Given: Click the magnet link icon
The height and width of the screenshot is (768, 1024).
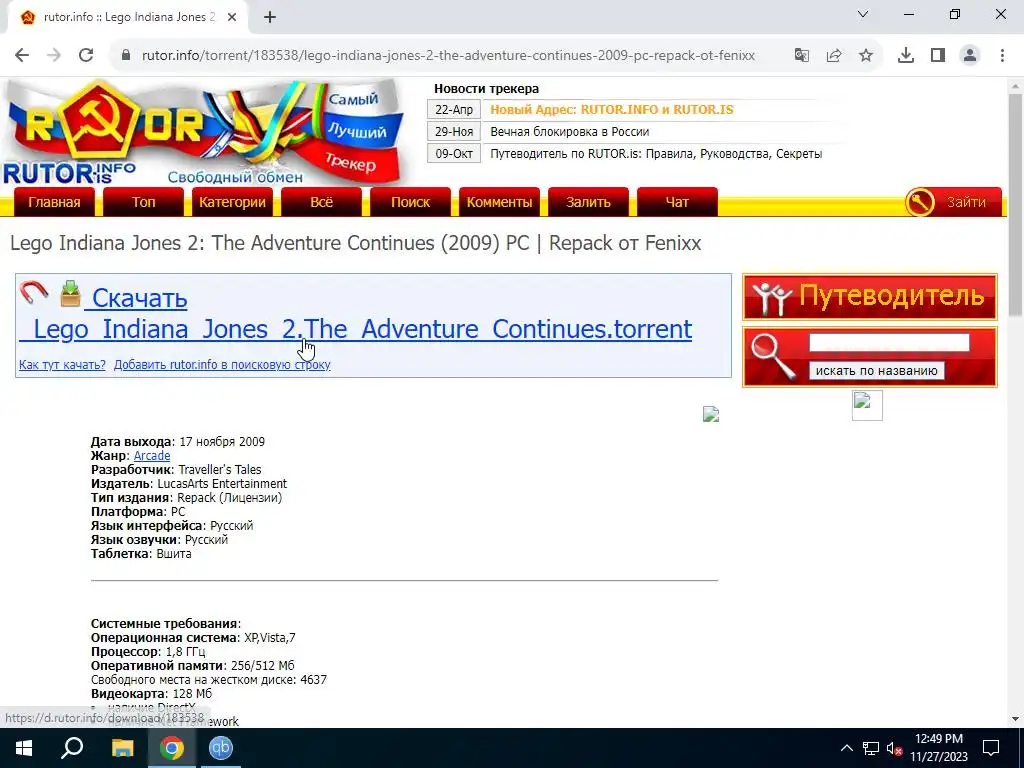Looking at the screenshot, I should click(33, 293).
